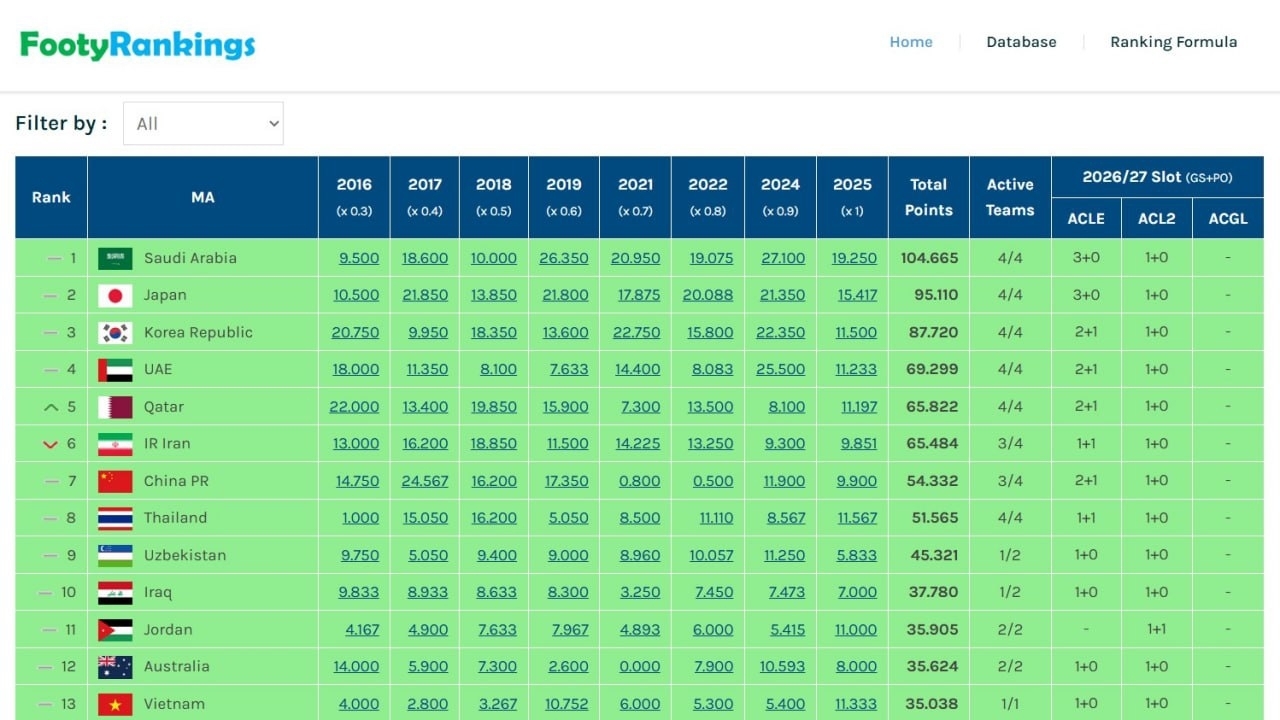Open the Filter by dropdown

[x=203, y=124]
